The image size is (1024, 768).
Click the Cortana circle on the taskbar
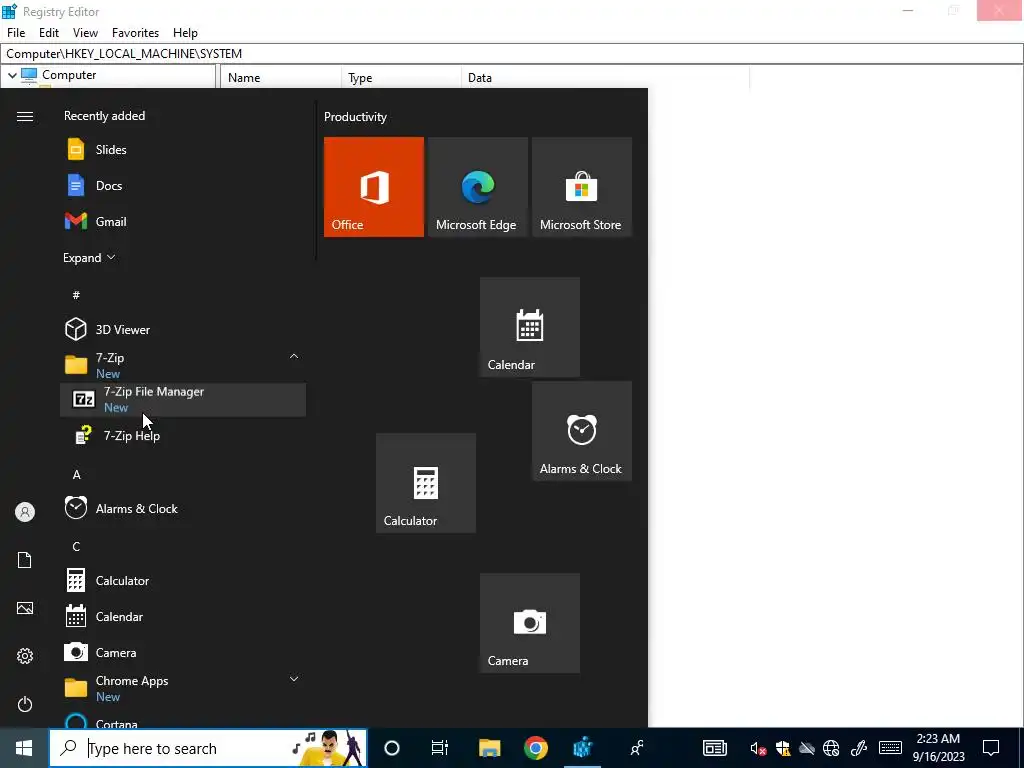point(392,748)
